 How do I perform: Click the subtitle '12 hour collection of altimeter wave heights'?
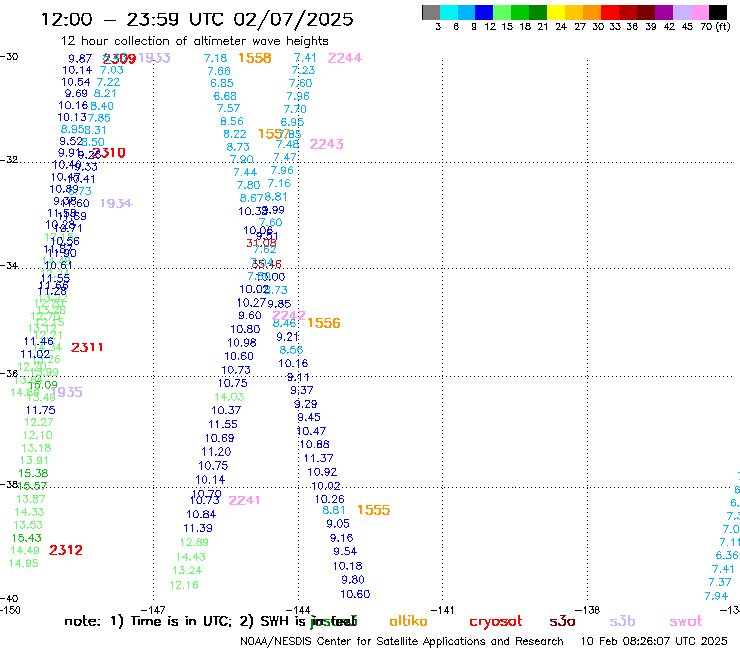click(194, 41)
